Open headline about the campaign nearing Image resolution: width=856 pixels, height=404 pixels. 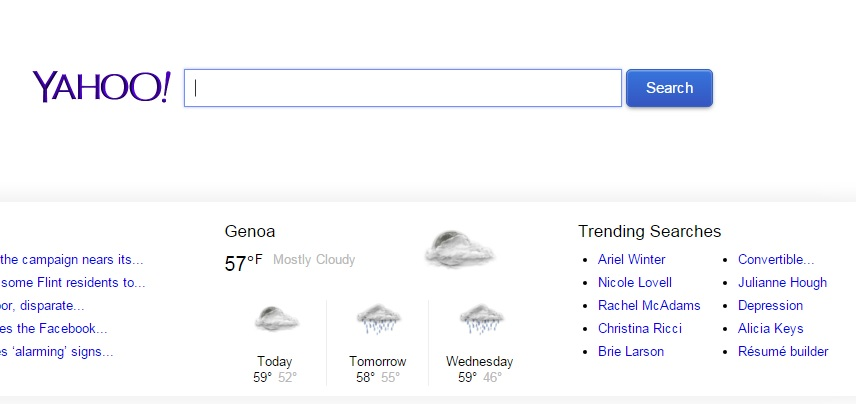tap(71, 259)
